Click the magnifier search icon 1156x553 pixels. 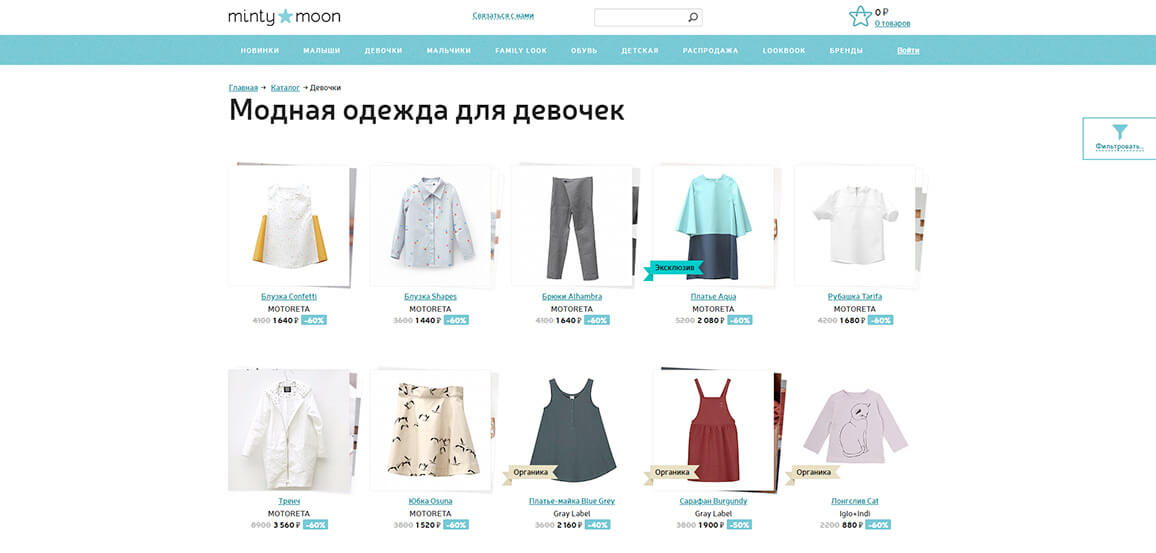point(692,18)
